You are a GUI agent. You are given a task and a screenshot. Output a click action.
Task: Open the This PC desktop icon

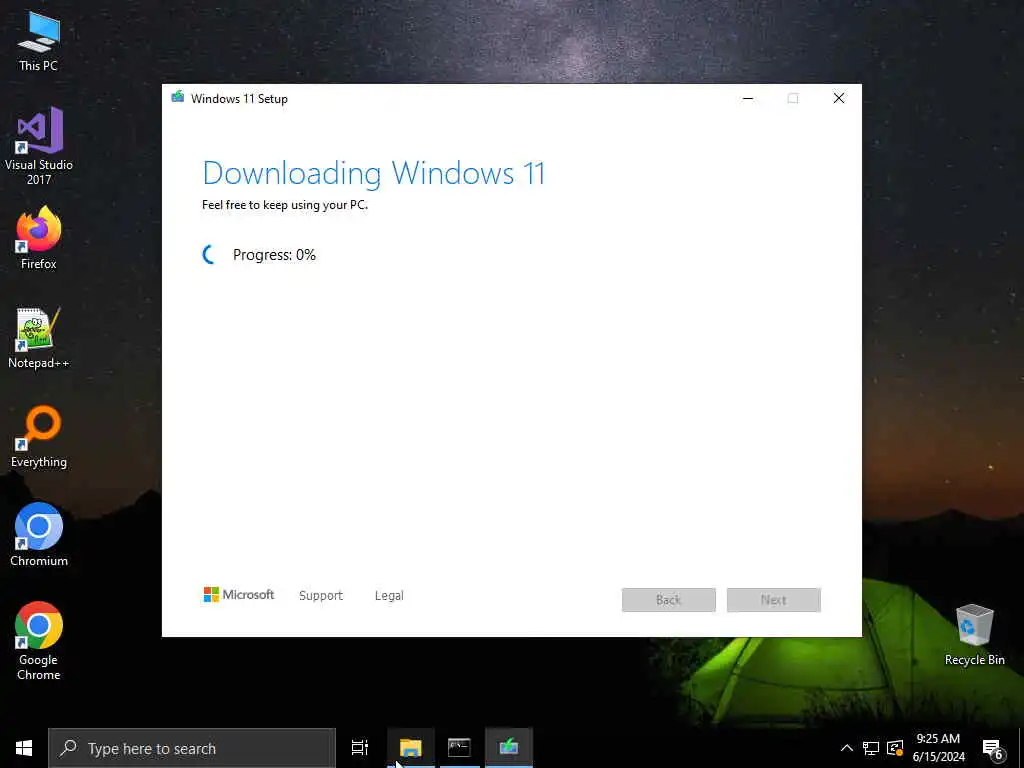tap(39, 42)
